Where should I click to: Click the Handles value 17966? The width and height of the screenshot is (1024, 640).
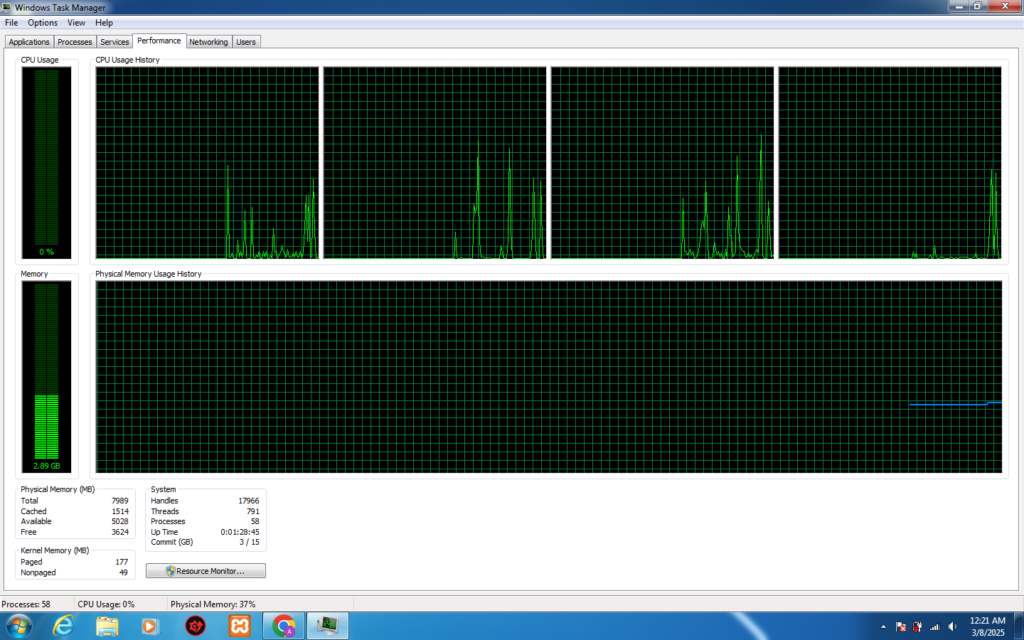(249, 501)
